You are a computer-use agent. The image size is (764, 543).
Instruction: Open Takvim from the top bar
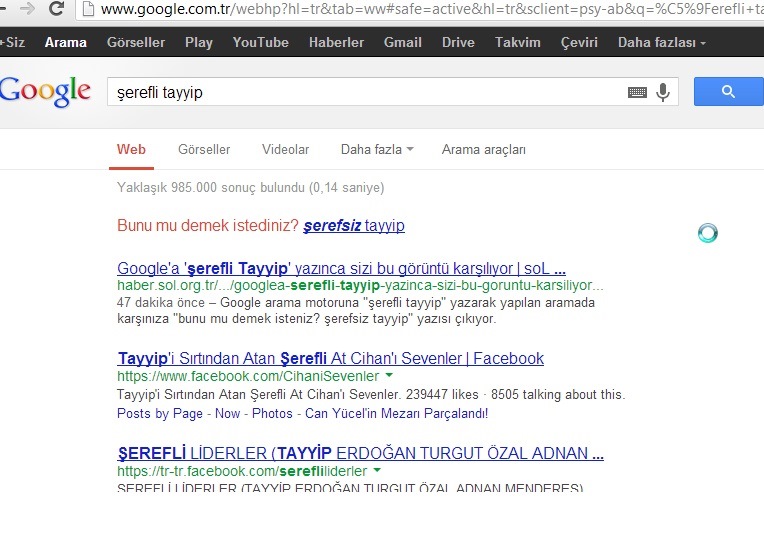[517, 42]
